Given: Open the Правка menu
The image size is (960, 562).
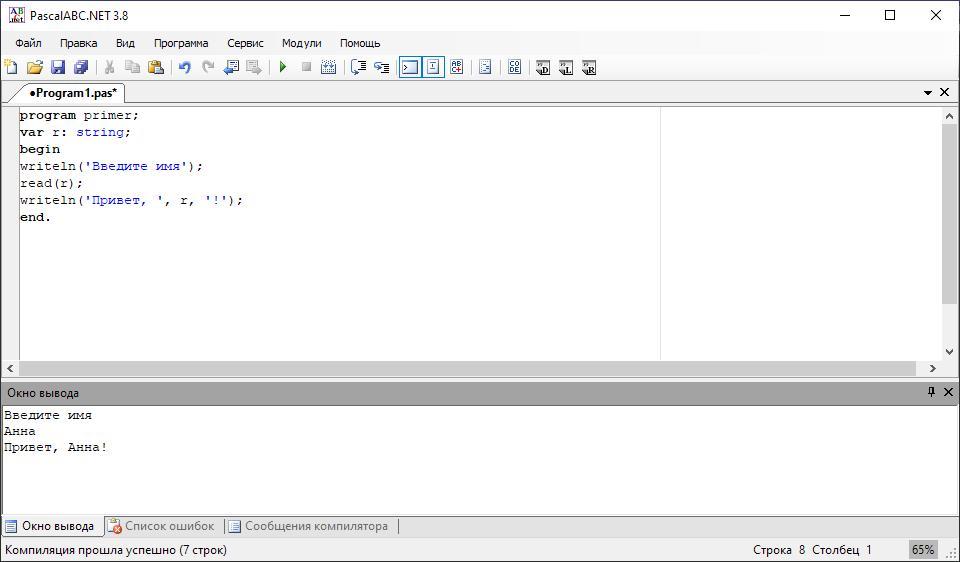Looking at the screenshot, I should click(78, 43).
